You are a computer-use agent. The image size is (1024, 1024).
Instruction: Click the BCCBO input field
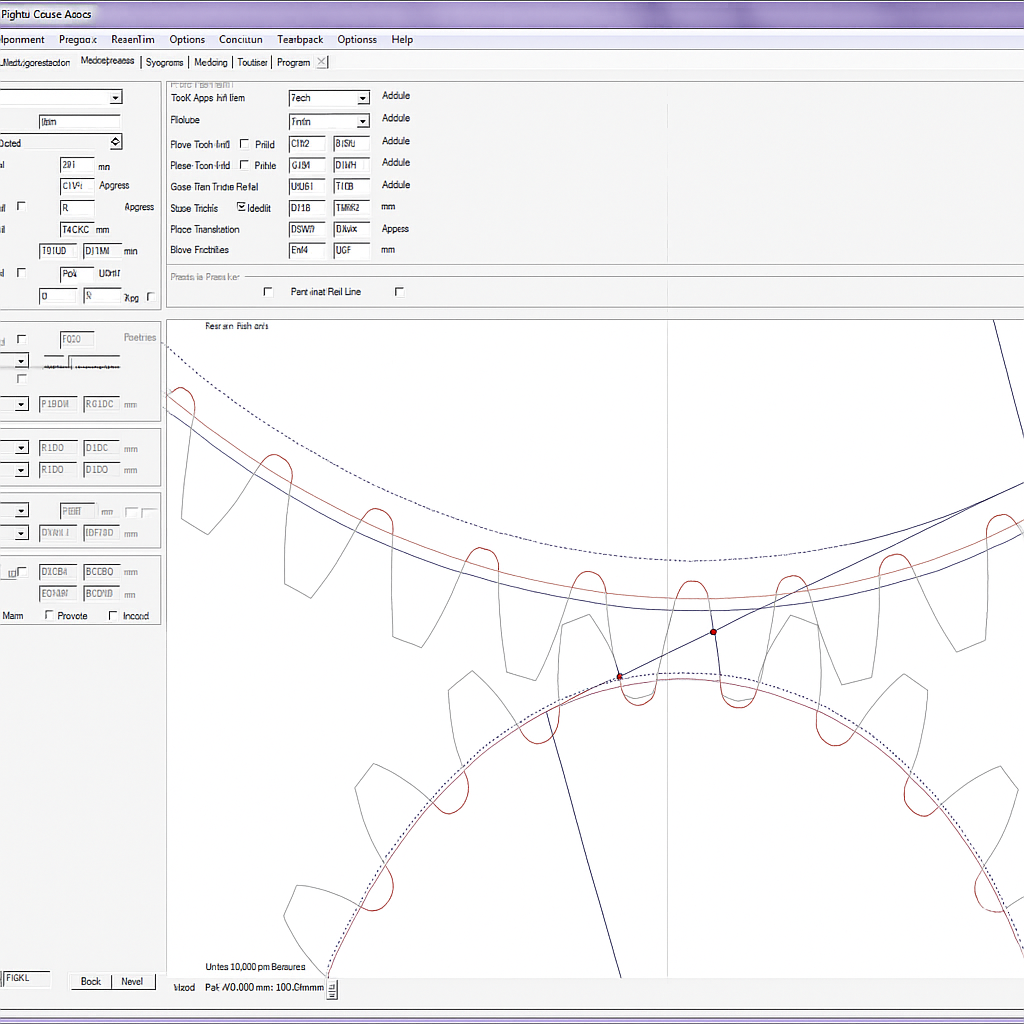(101, 572)
